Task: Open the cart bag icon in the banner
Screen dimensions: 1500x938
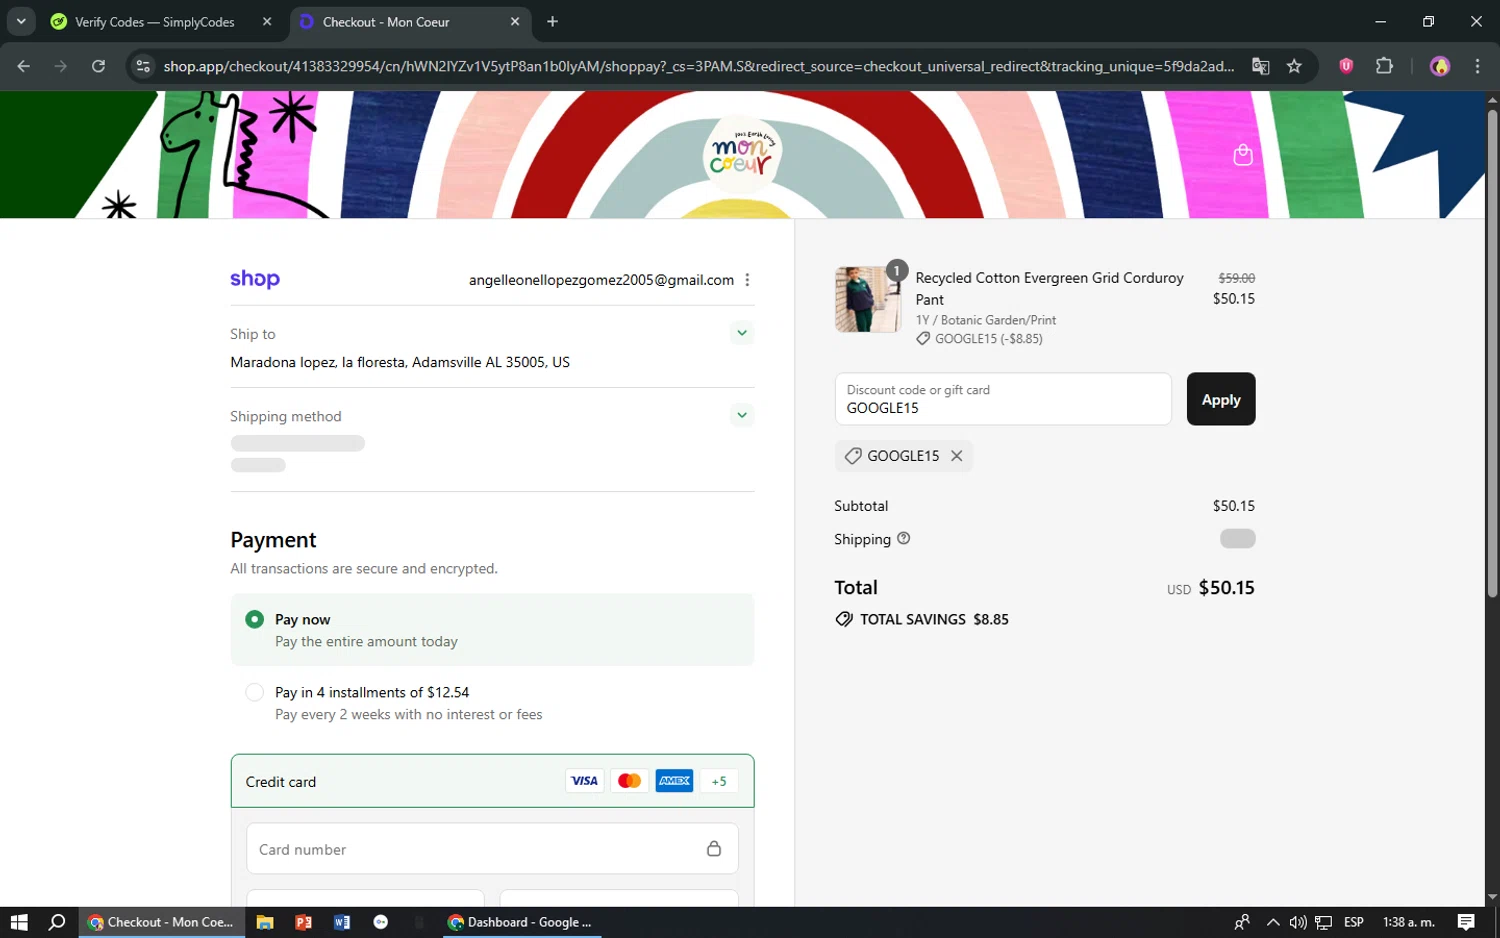Action: 1243,154
